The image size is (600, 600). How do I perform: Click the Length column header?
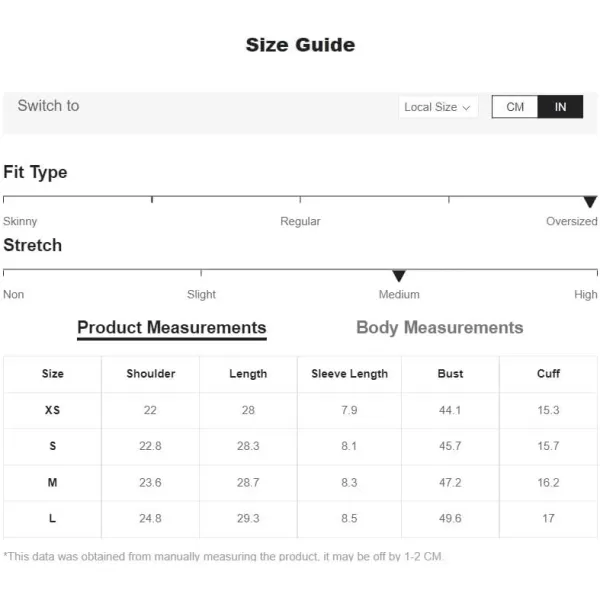click(x=248, y=374)
